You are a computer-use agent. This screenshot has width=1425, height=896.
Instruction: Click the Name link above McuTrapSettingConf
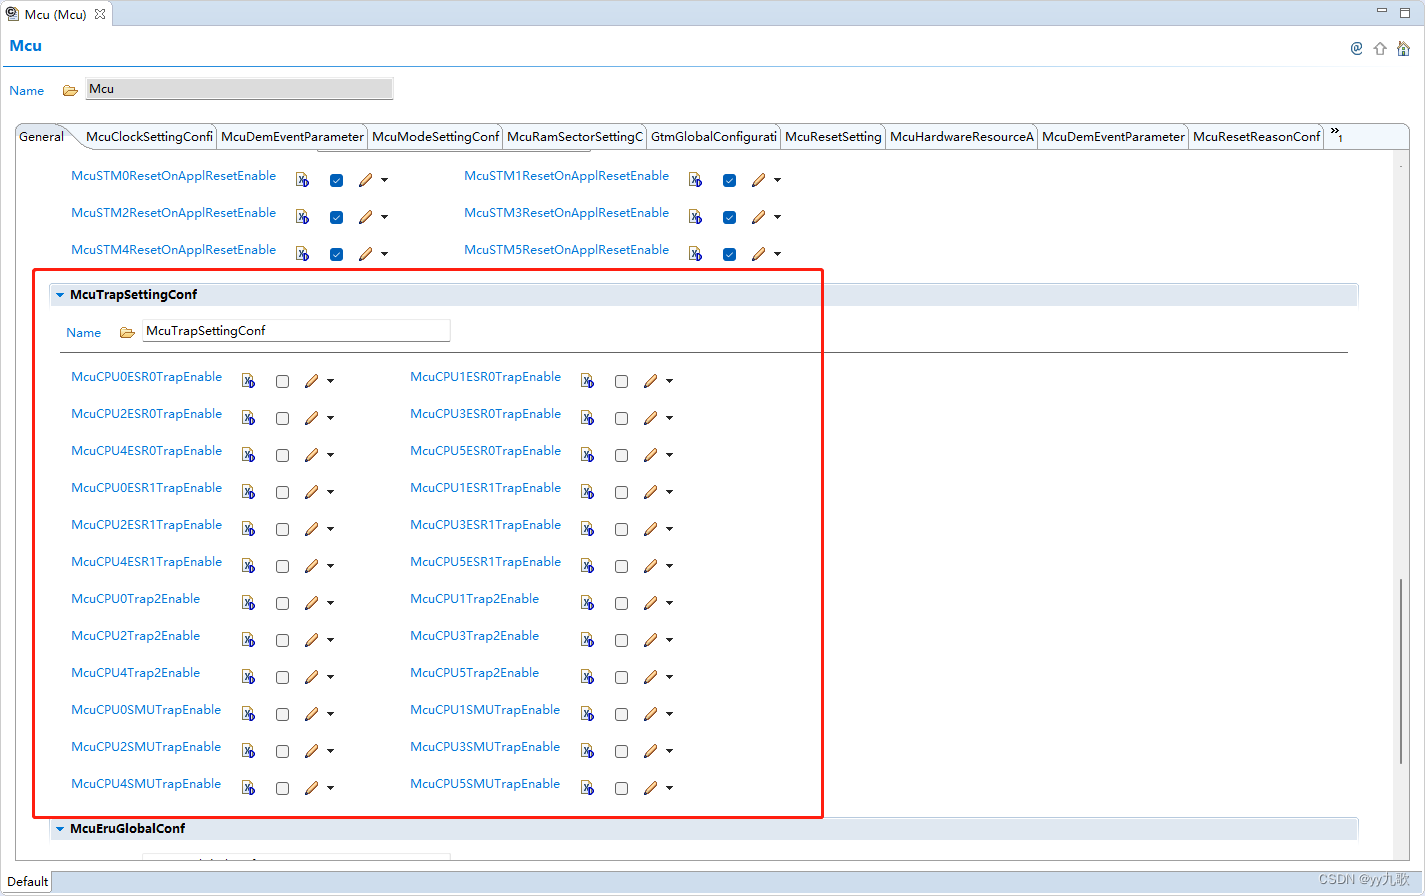84,333
